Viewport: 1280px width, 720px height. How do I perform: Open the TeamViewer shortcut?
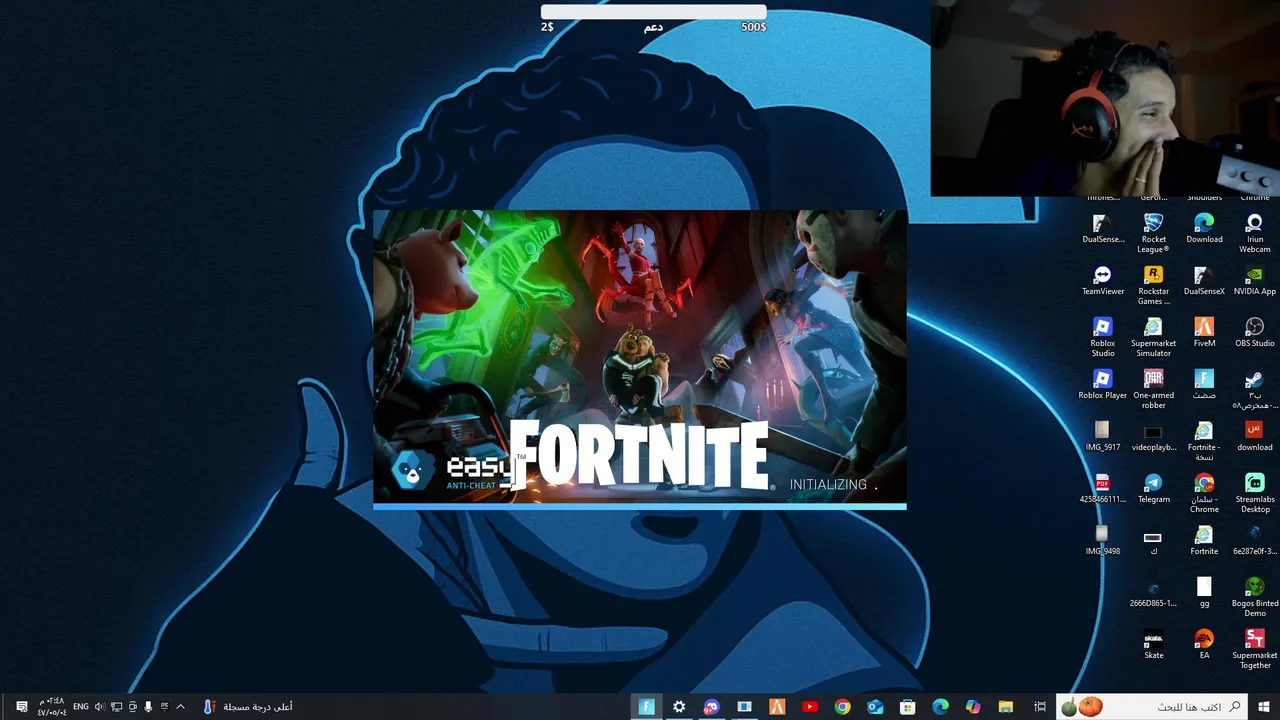(x=1103, y=281)
